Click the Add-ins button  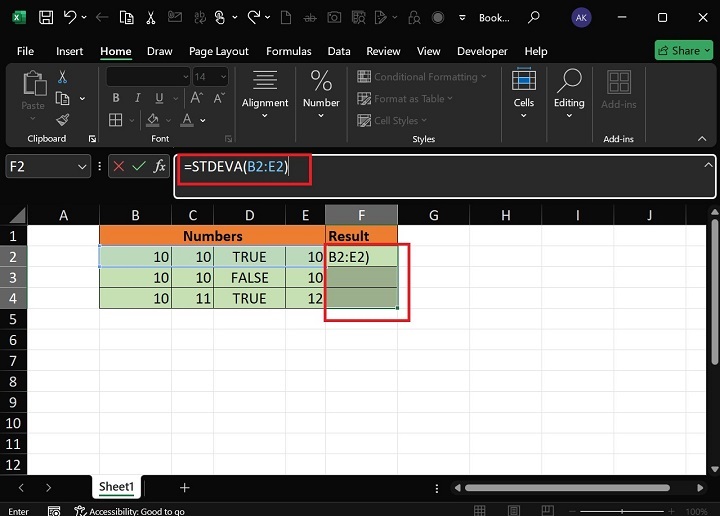(x=619, y=90)
